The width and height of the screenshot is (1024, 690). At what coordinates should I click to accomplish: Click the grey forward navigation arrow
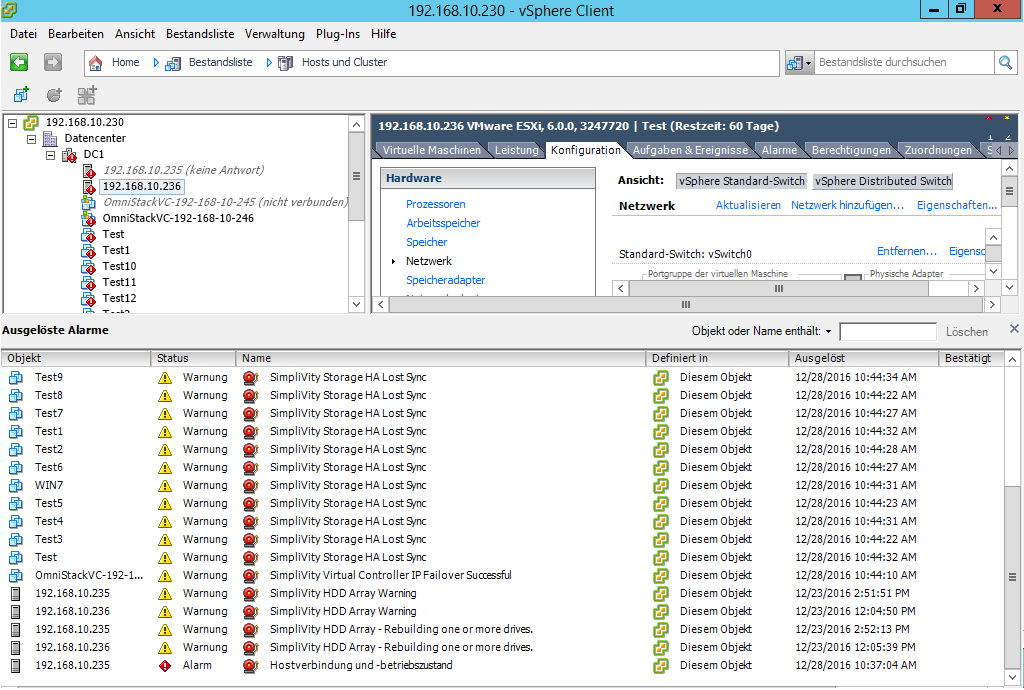pos(53,62)
